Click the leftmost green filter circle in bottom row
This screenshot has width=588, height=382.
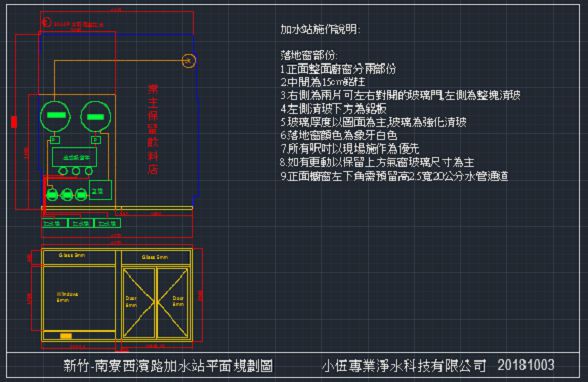click(x=52, y=194)
